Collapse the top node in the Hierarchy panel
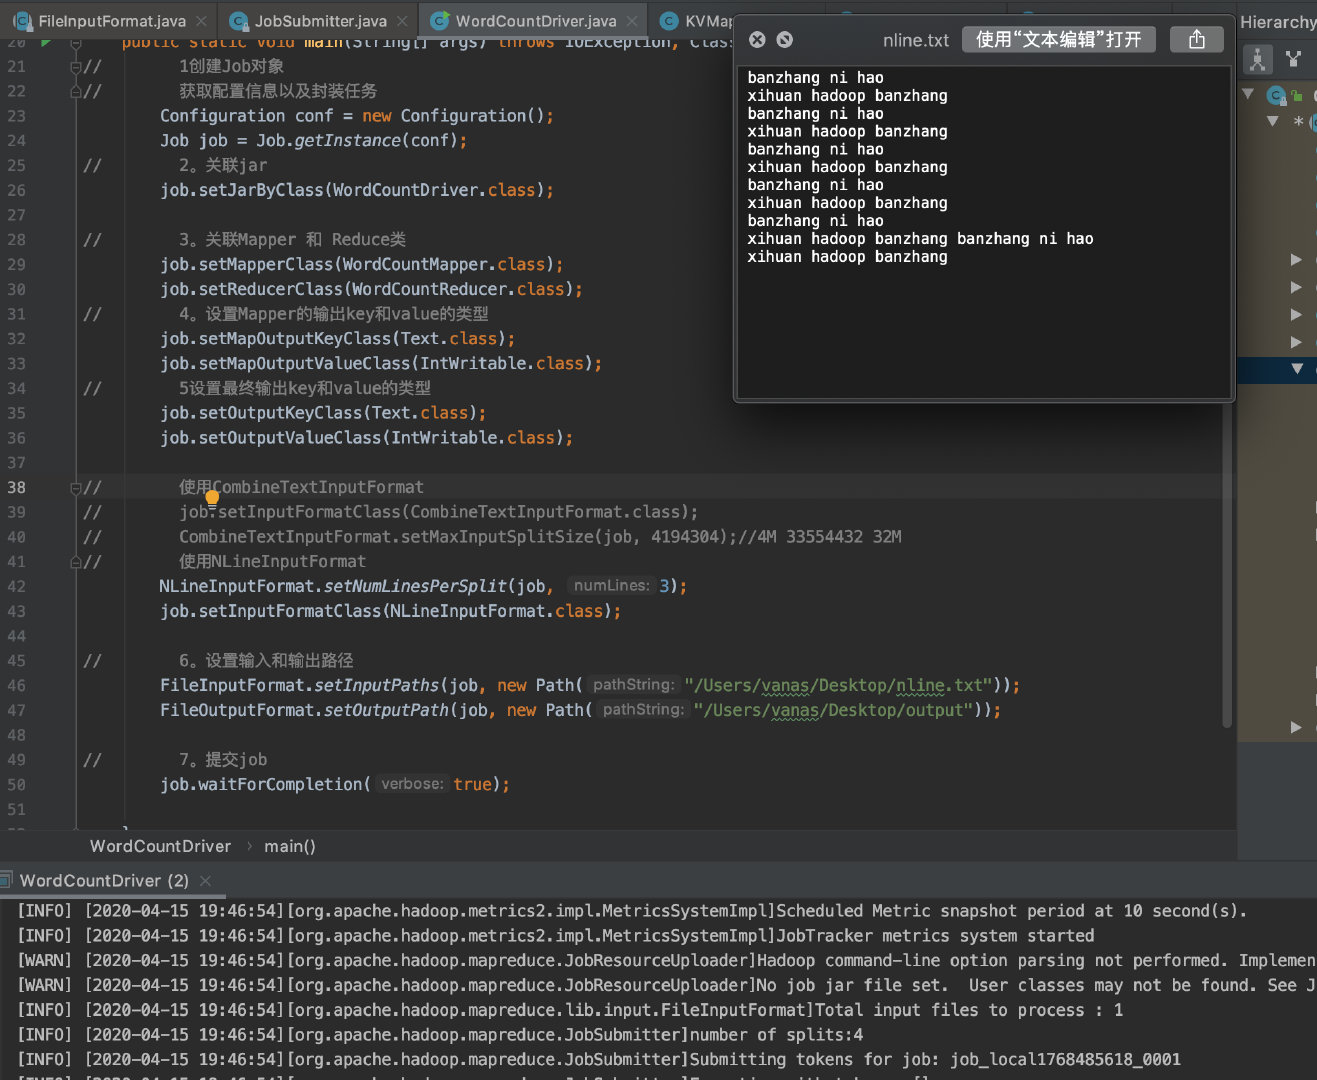The height and width of the screenshot is (1080, 1317). coord(1247,93)
